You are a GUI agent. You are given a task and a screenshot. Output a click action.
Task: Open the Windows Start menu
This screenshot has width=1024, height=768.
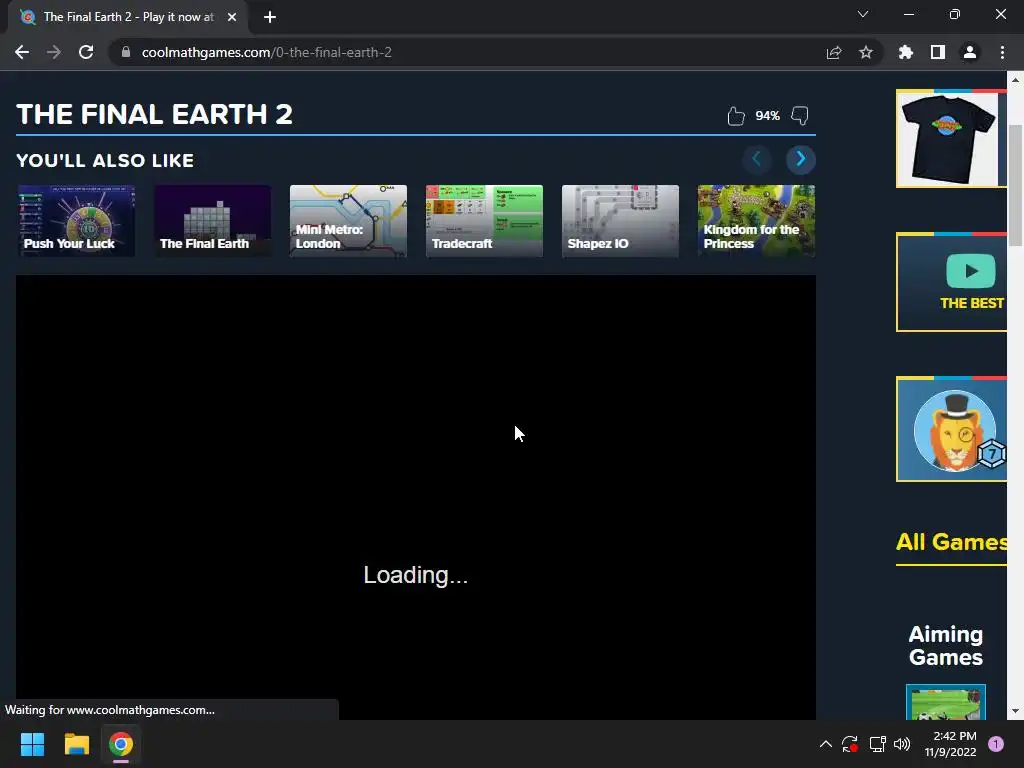point(32,744)
